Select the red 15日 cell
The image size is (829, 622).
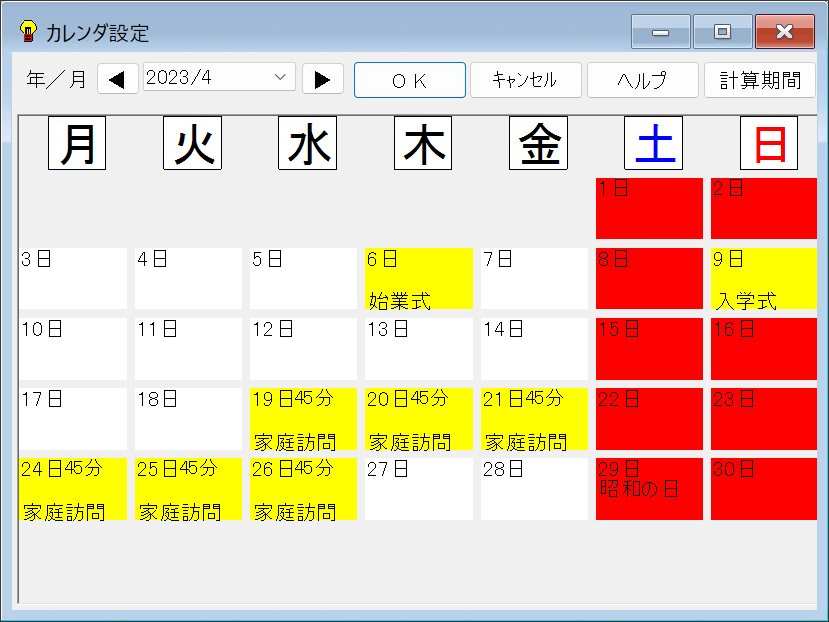(x=649, y=349)
